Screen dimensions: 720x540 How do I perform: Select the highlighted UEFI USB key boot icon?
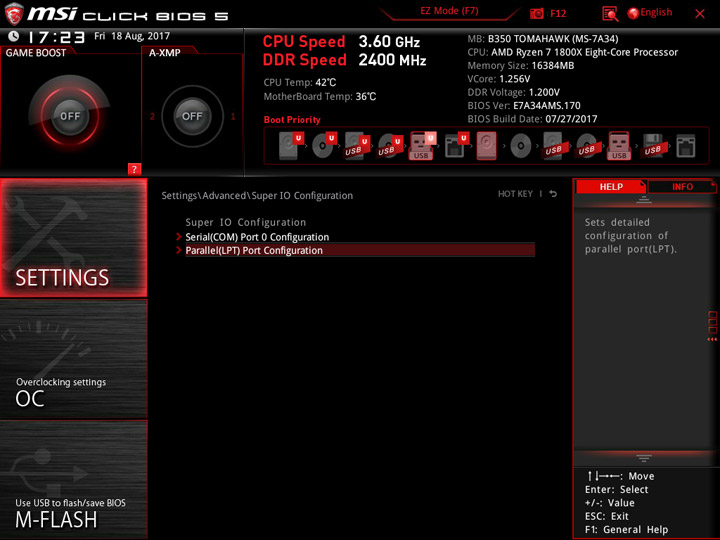point(422,146)
